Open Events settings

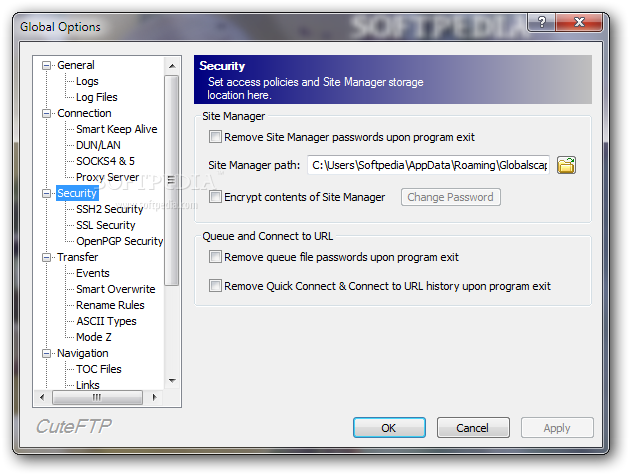[x=92, y=273]
